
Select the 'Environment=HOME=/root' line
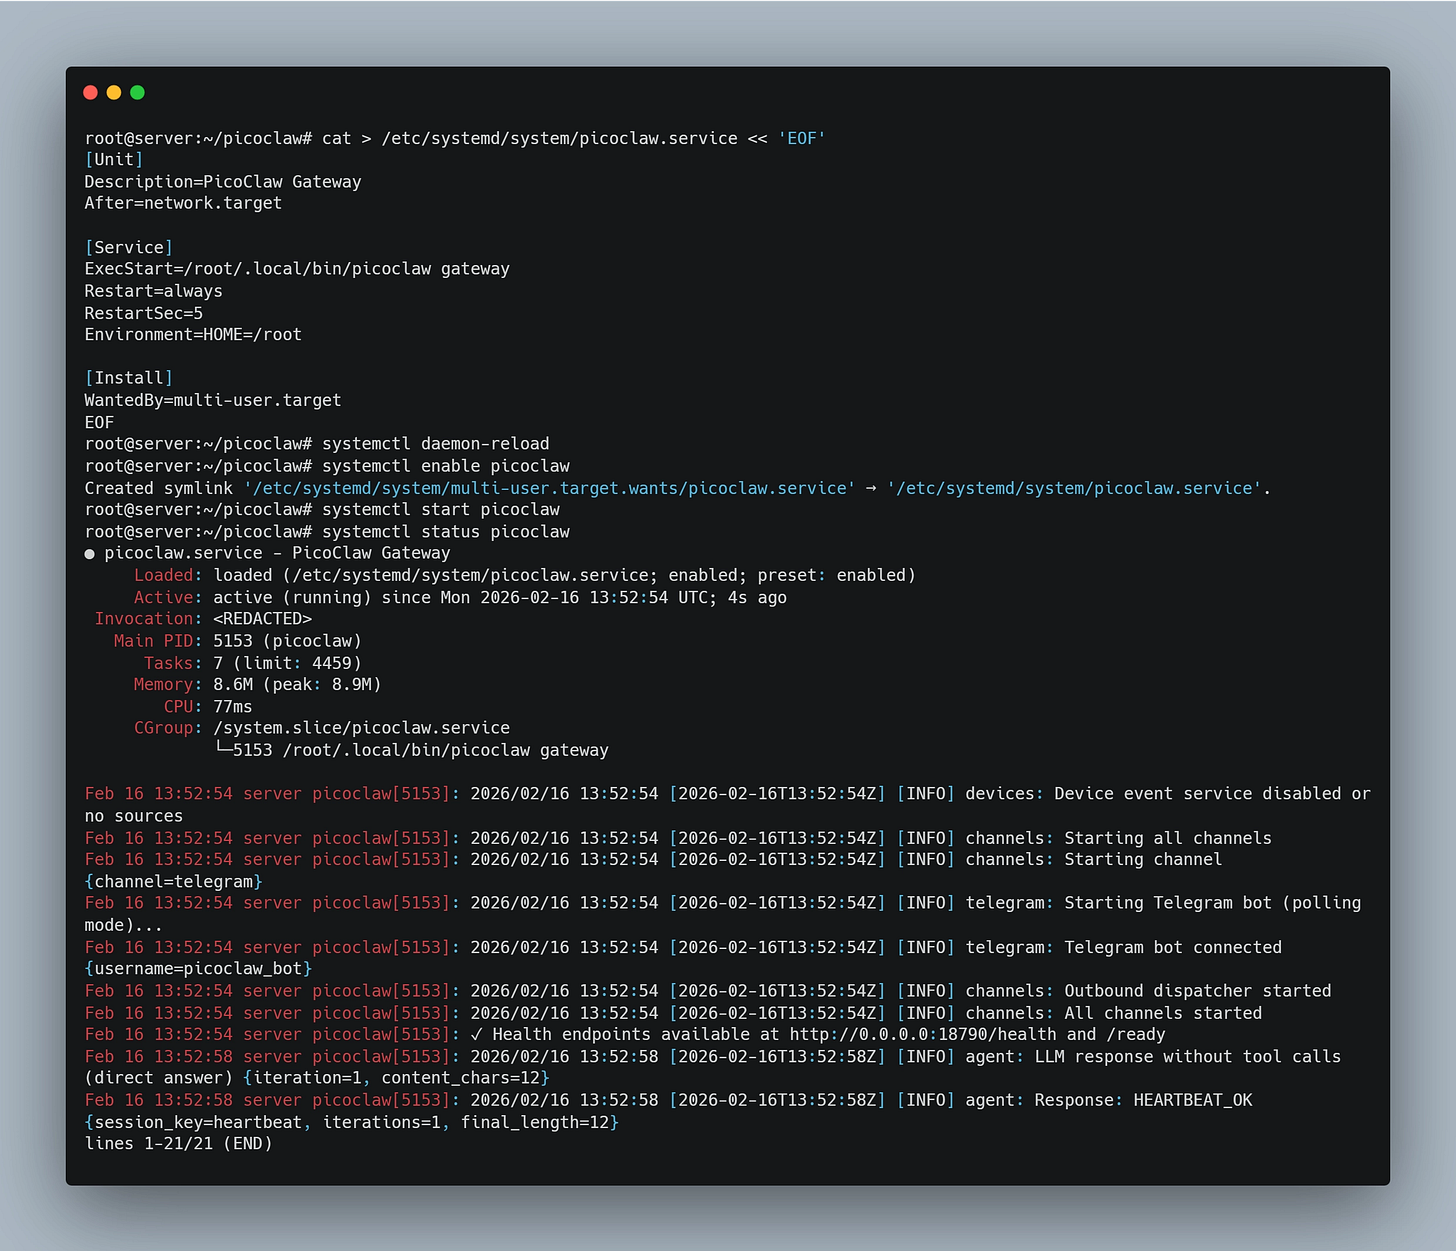pyautogui.click(x=193, y=335)
